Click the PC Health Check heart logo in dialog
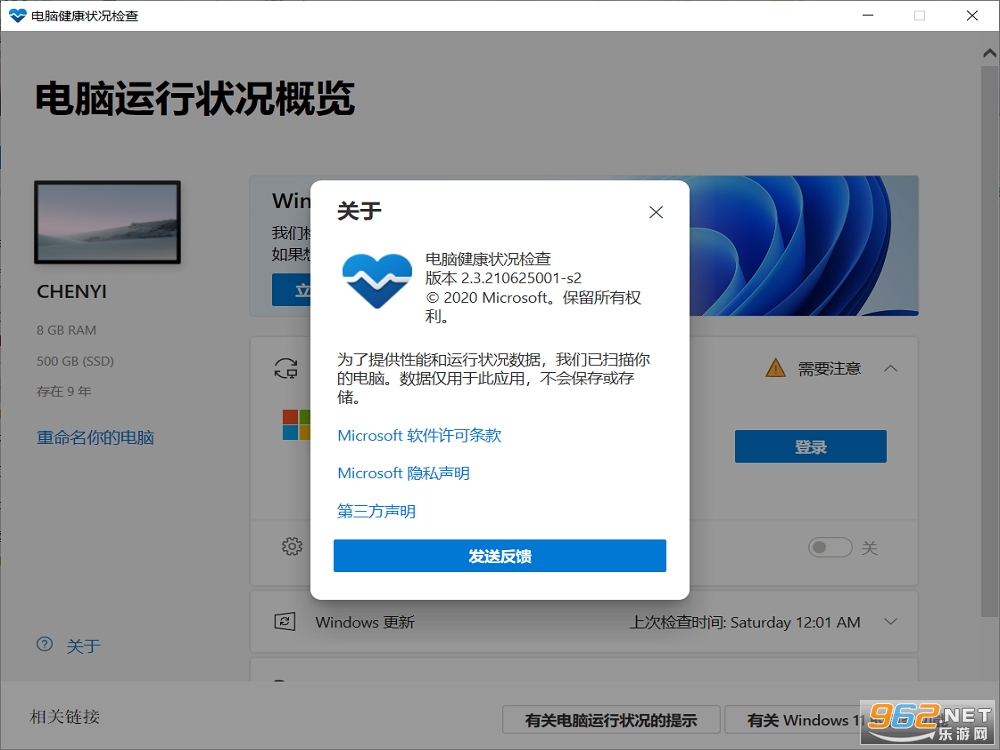This screenshot has height=750, width=1000. [377, 280]
